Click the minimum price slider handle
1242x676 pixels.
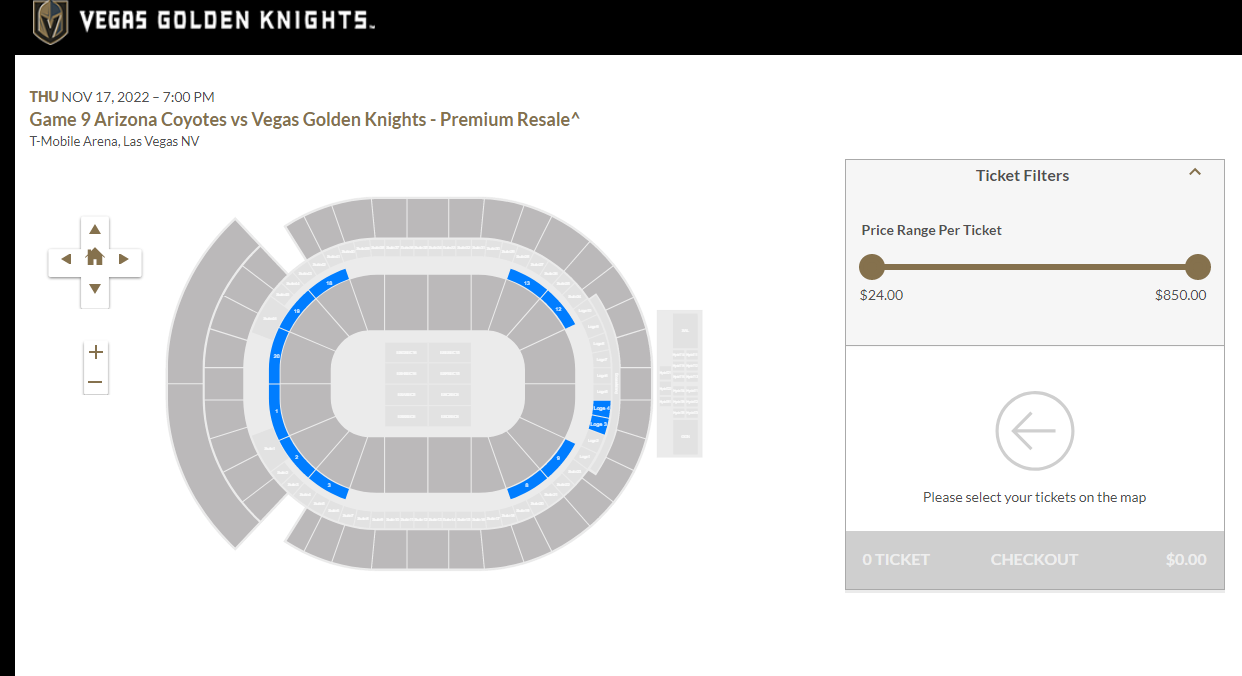click(872, 267)
